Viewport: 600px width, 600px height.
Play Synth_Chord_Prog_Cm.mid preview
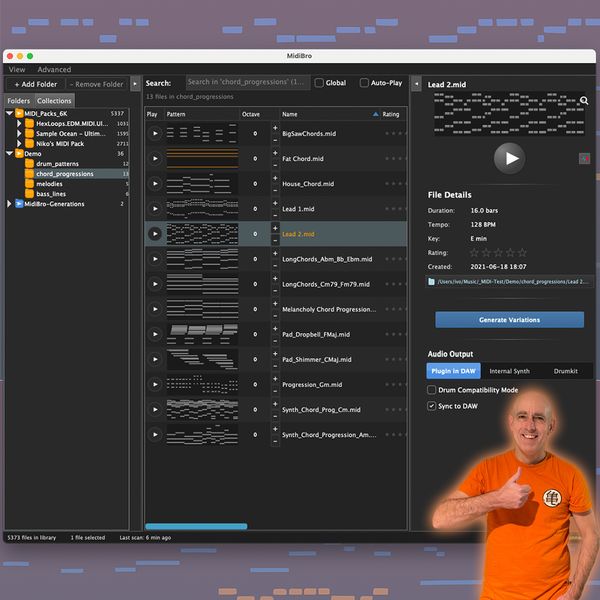coord(155,409)
